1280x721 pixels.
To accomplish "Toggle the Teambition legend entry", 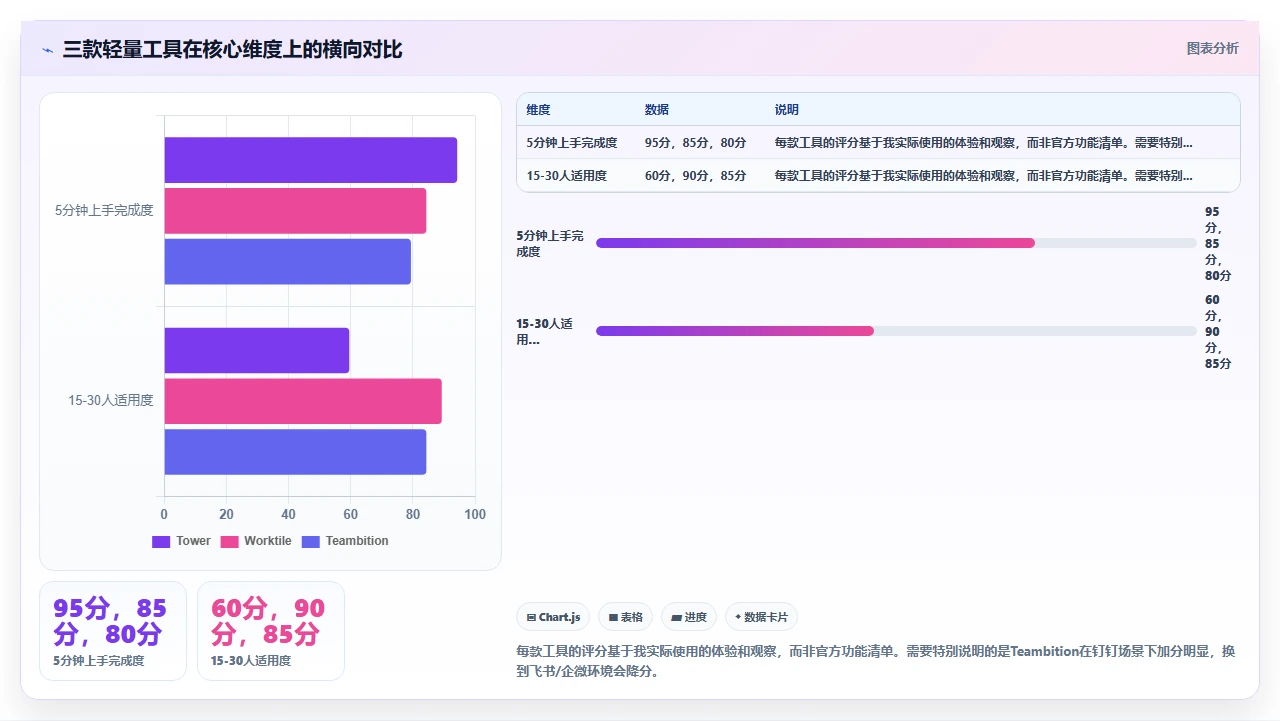I will [345, 541].
